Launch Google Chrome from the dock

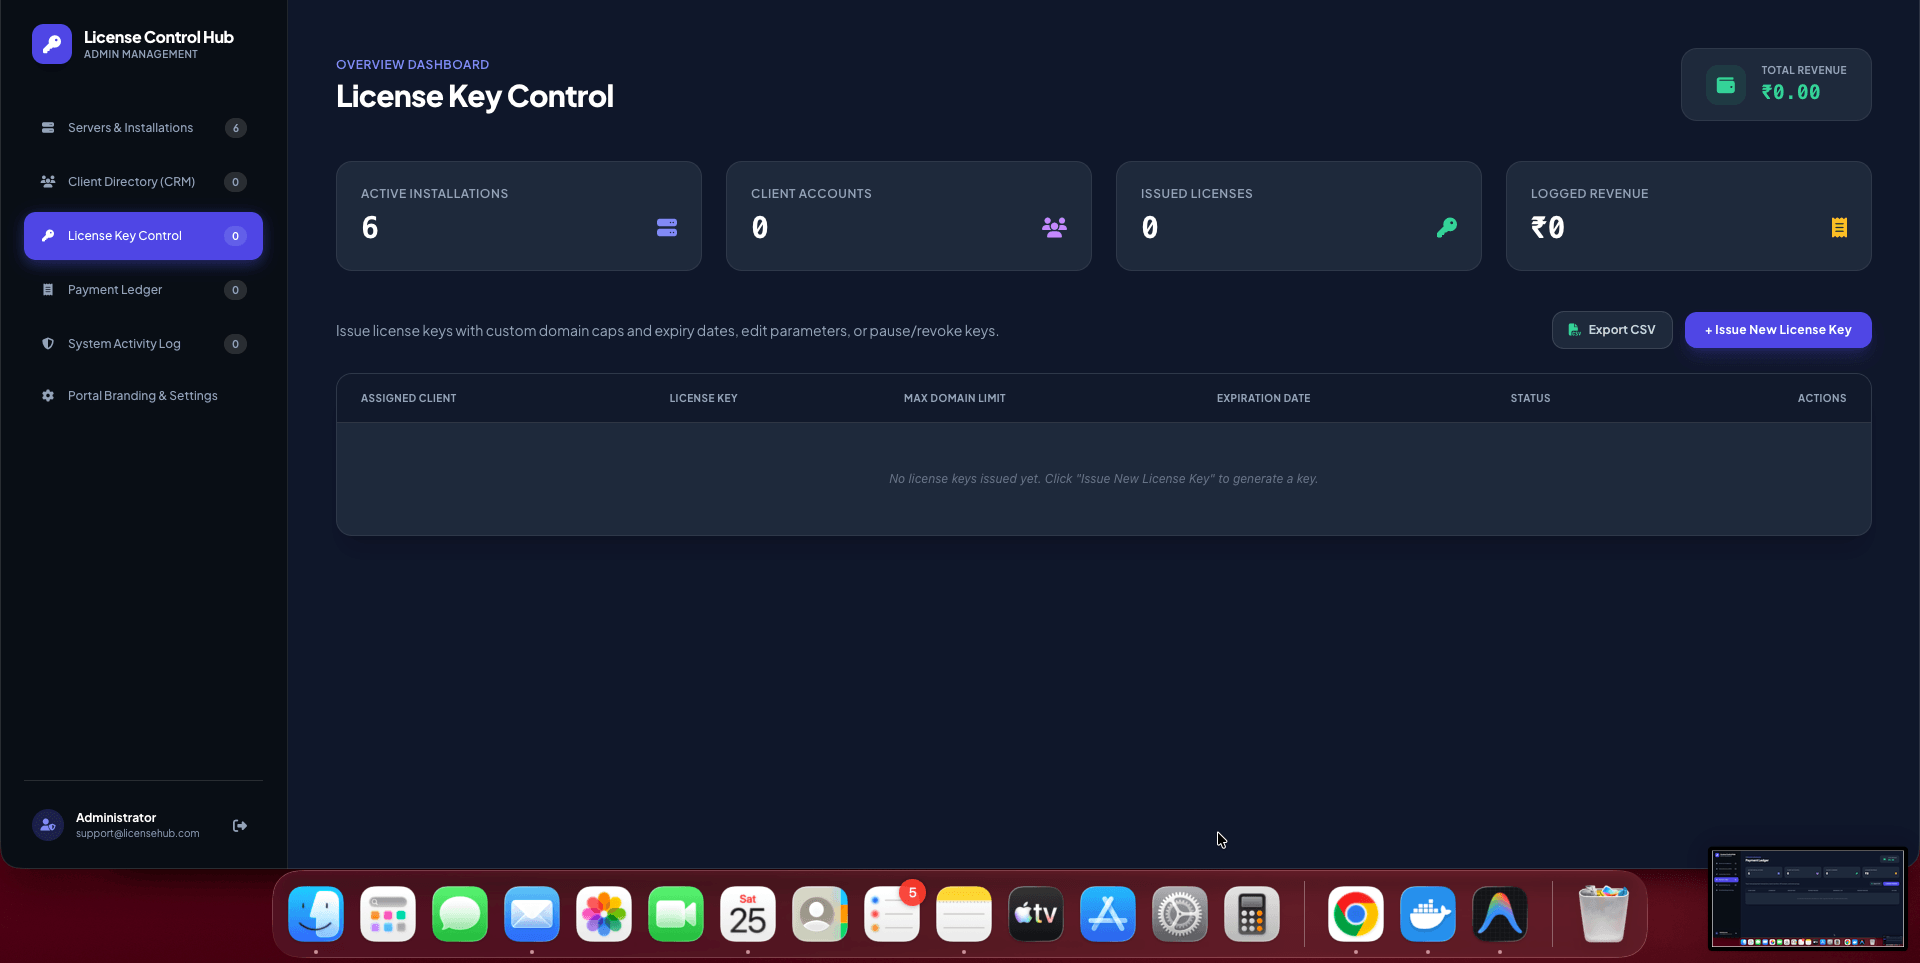click(1356, 914)
